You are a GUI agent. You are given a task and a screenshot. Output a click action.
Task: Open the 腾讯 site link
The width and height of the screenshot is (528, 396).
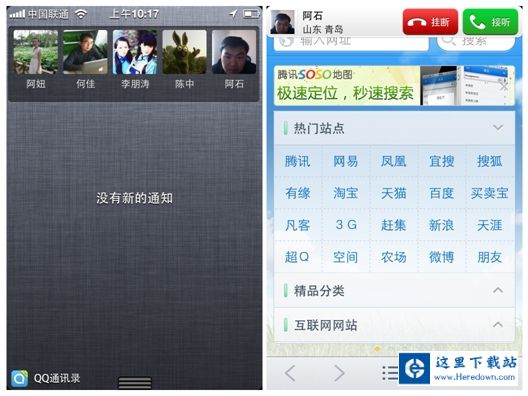pos(297,161)
